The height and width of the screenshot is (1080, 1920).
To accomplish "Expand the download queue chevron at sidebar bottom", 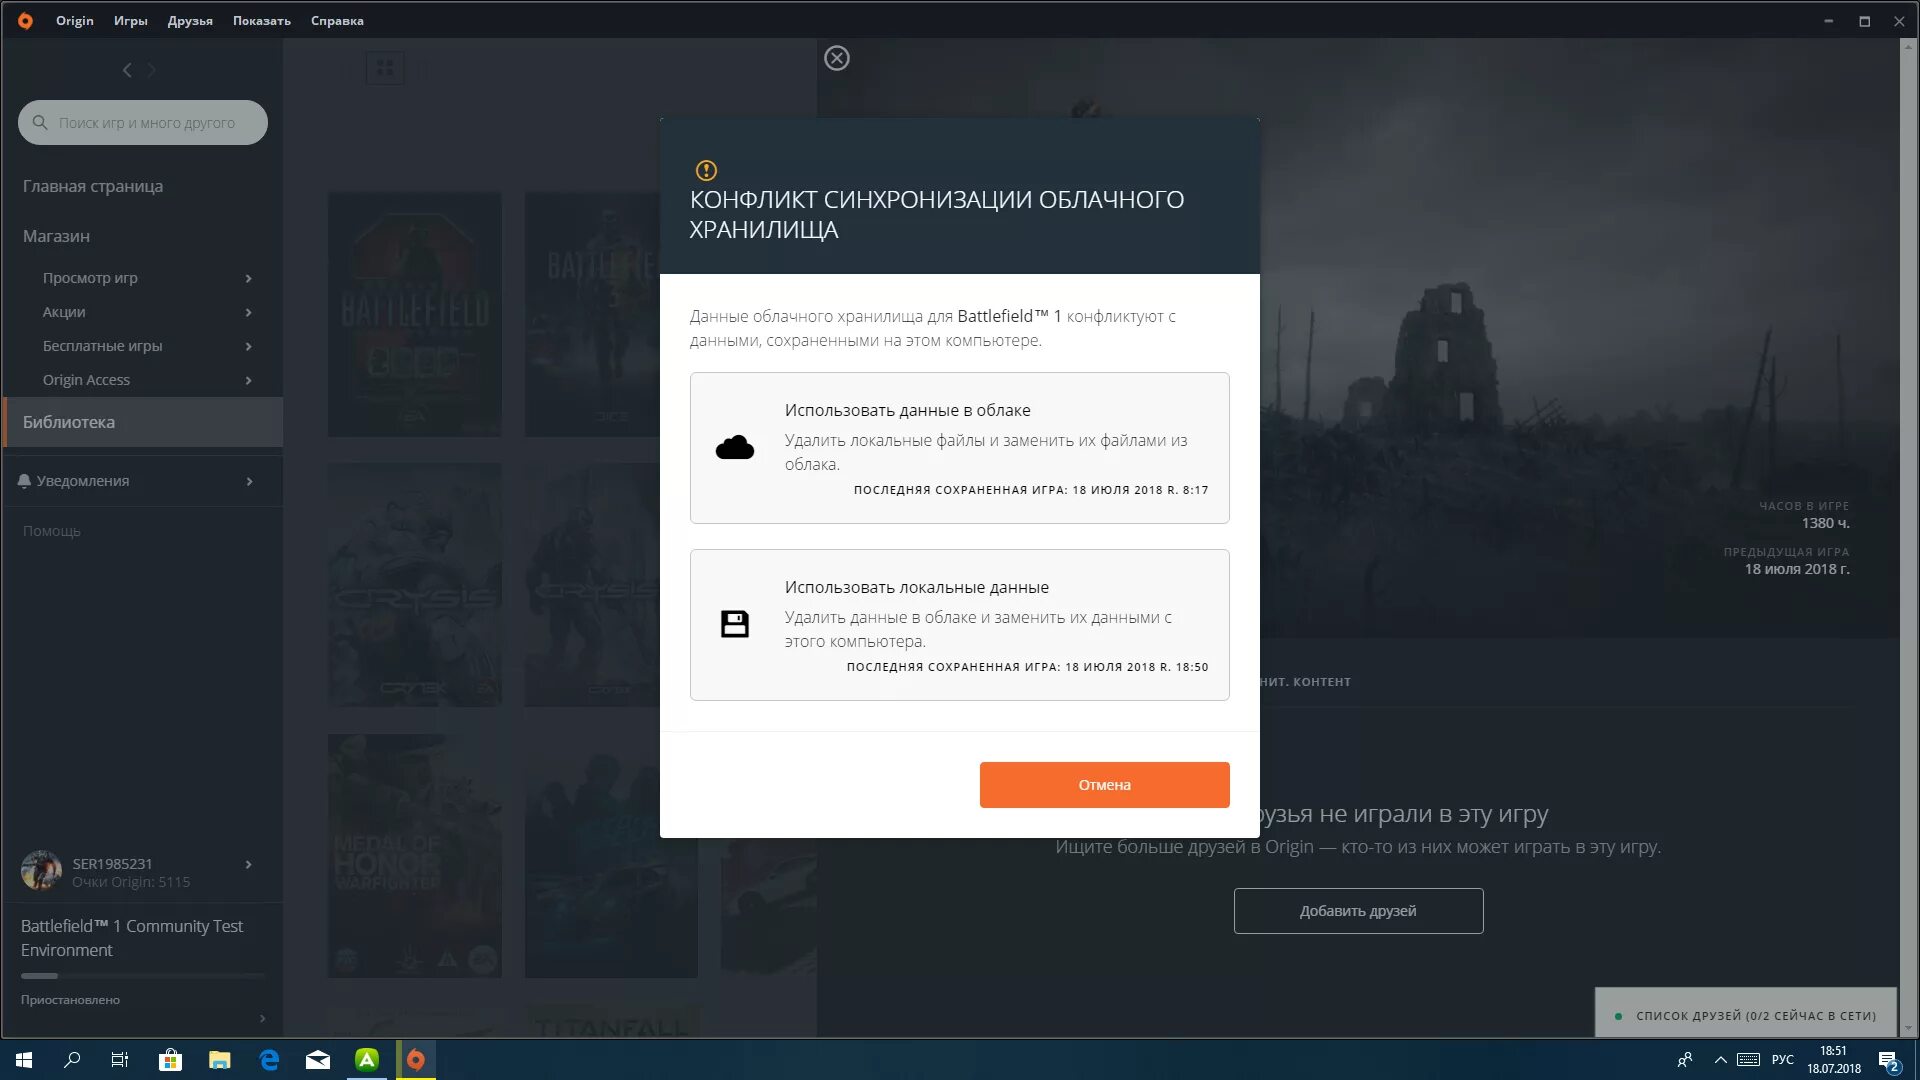I will (x=262, y=1018).
